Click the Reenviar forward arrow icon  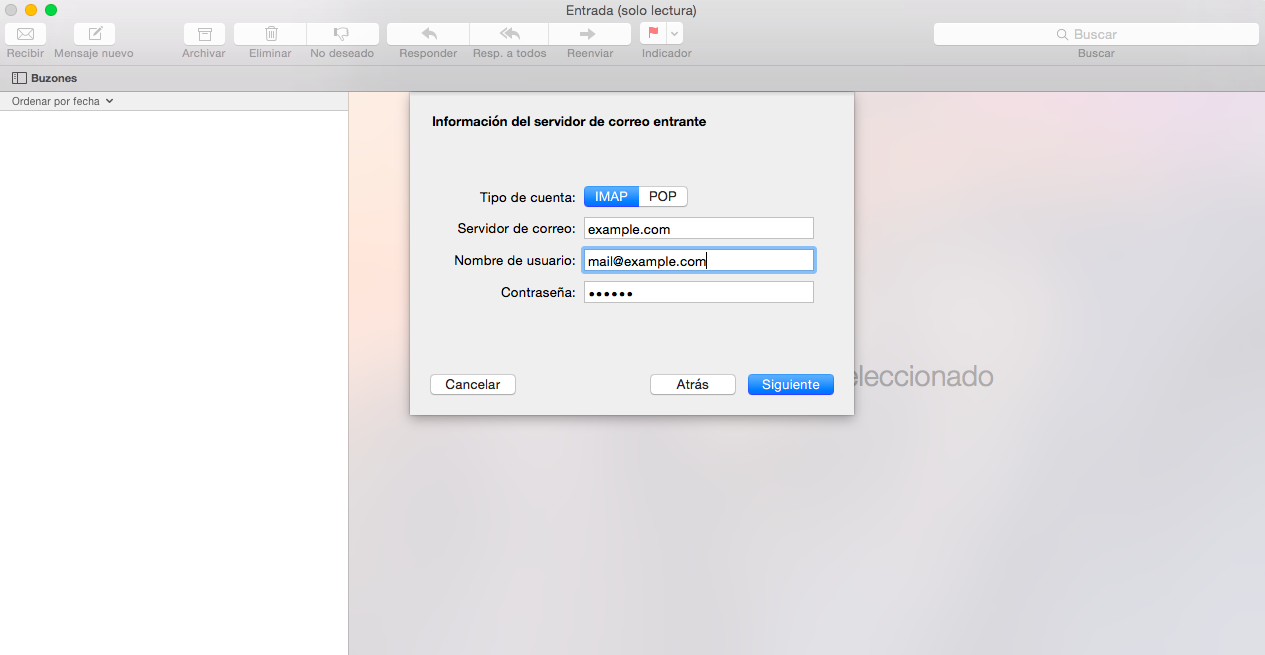coord(590,33)
